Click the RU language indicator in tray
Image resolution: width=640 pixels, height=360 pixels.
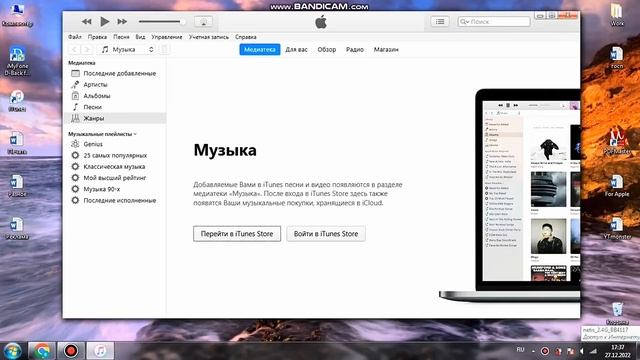point(520,350)
